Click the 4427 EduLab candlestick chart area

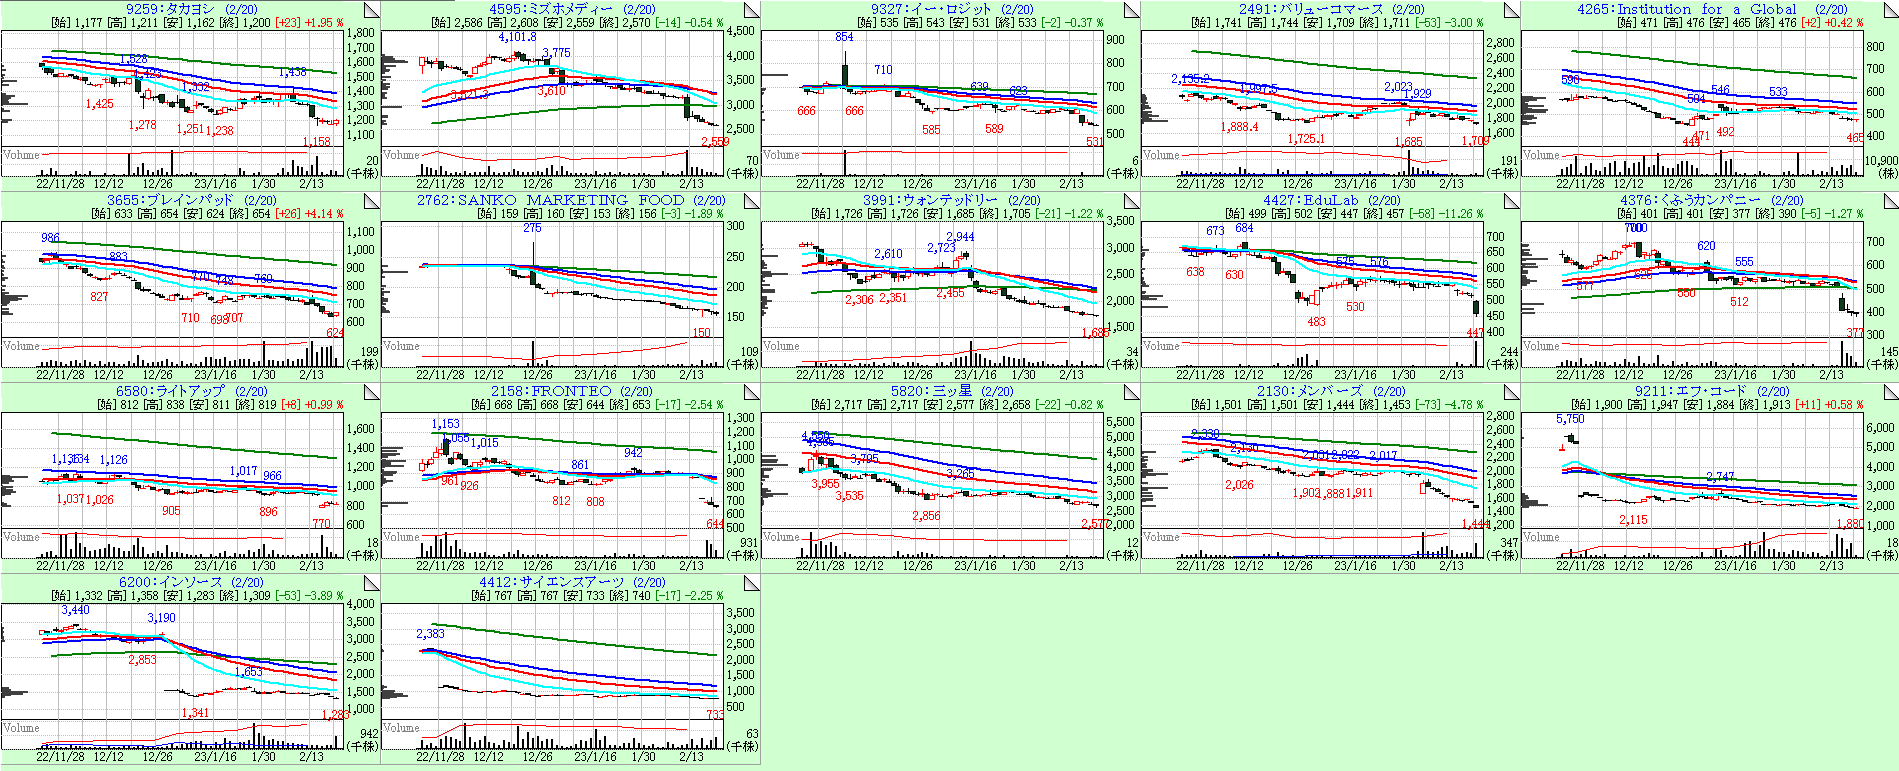pyautogui.click(x=1310, y=280)
